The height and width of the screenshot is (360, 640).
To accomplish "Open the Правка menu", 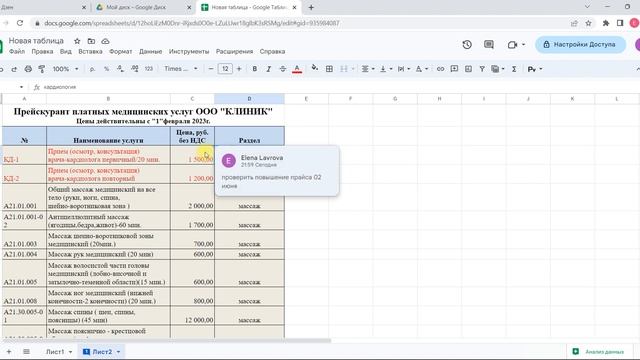I will click(x=42, y=51).
